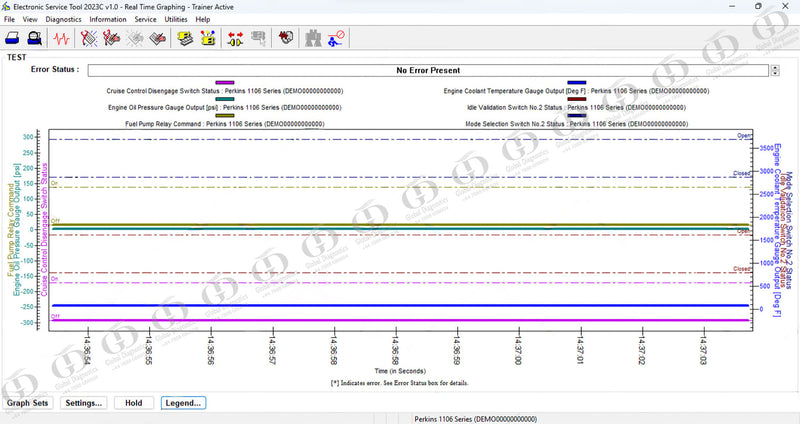Image resolution: width=800 pixels, height=424 pixels.
Task: Click the Hold button
Action: point(134,403)
